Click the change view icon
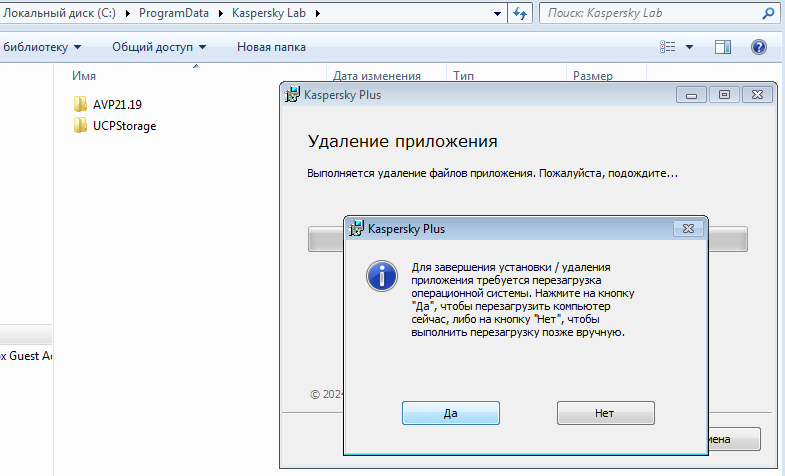 pos(667,47)
